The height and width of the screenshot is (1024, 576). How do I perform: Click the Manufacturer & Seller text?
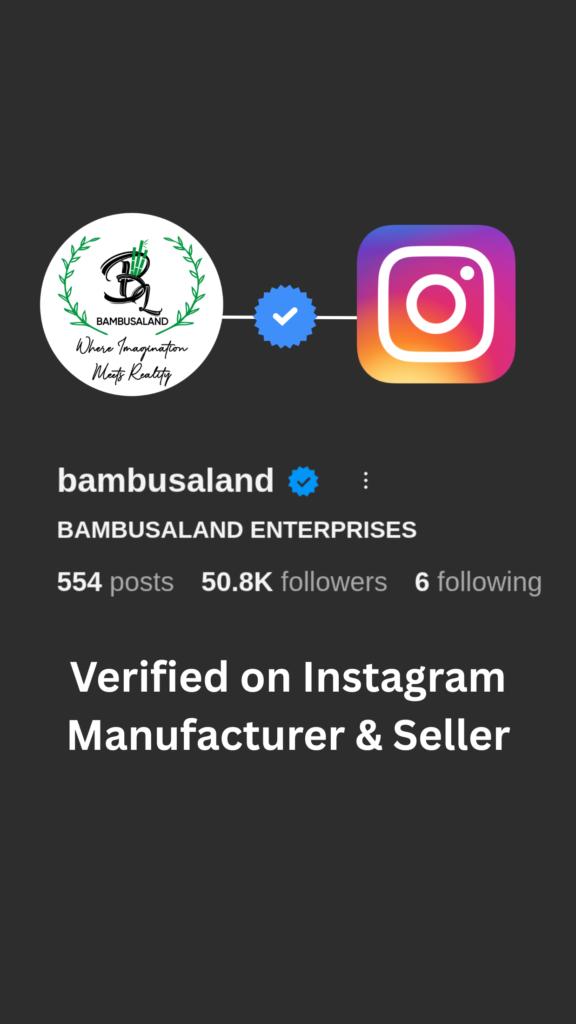pyautogui.click(x=288, y=735)
